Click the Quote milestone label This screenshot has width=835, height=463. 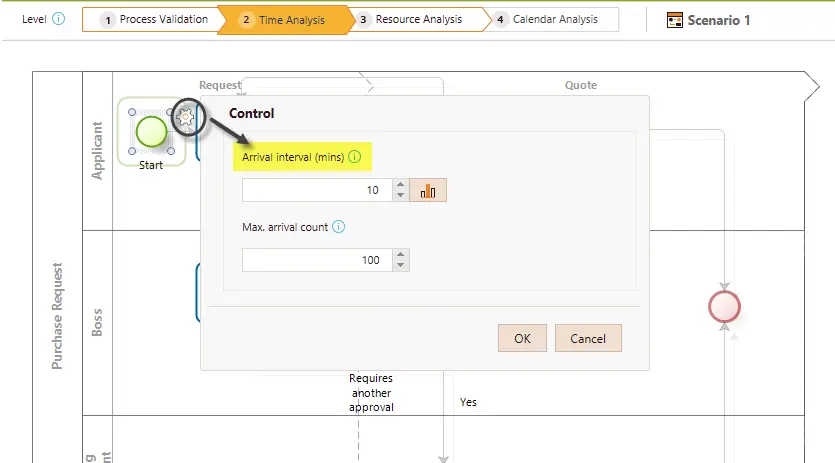[x=580, y=85]
